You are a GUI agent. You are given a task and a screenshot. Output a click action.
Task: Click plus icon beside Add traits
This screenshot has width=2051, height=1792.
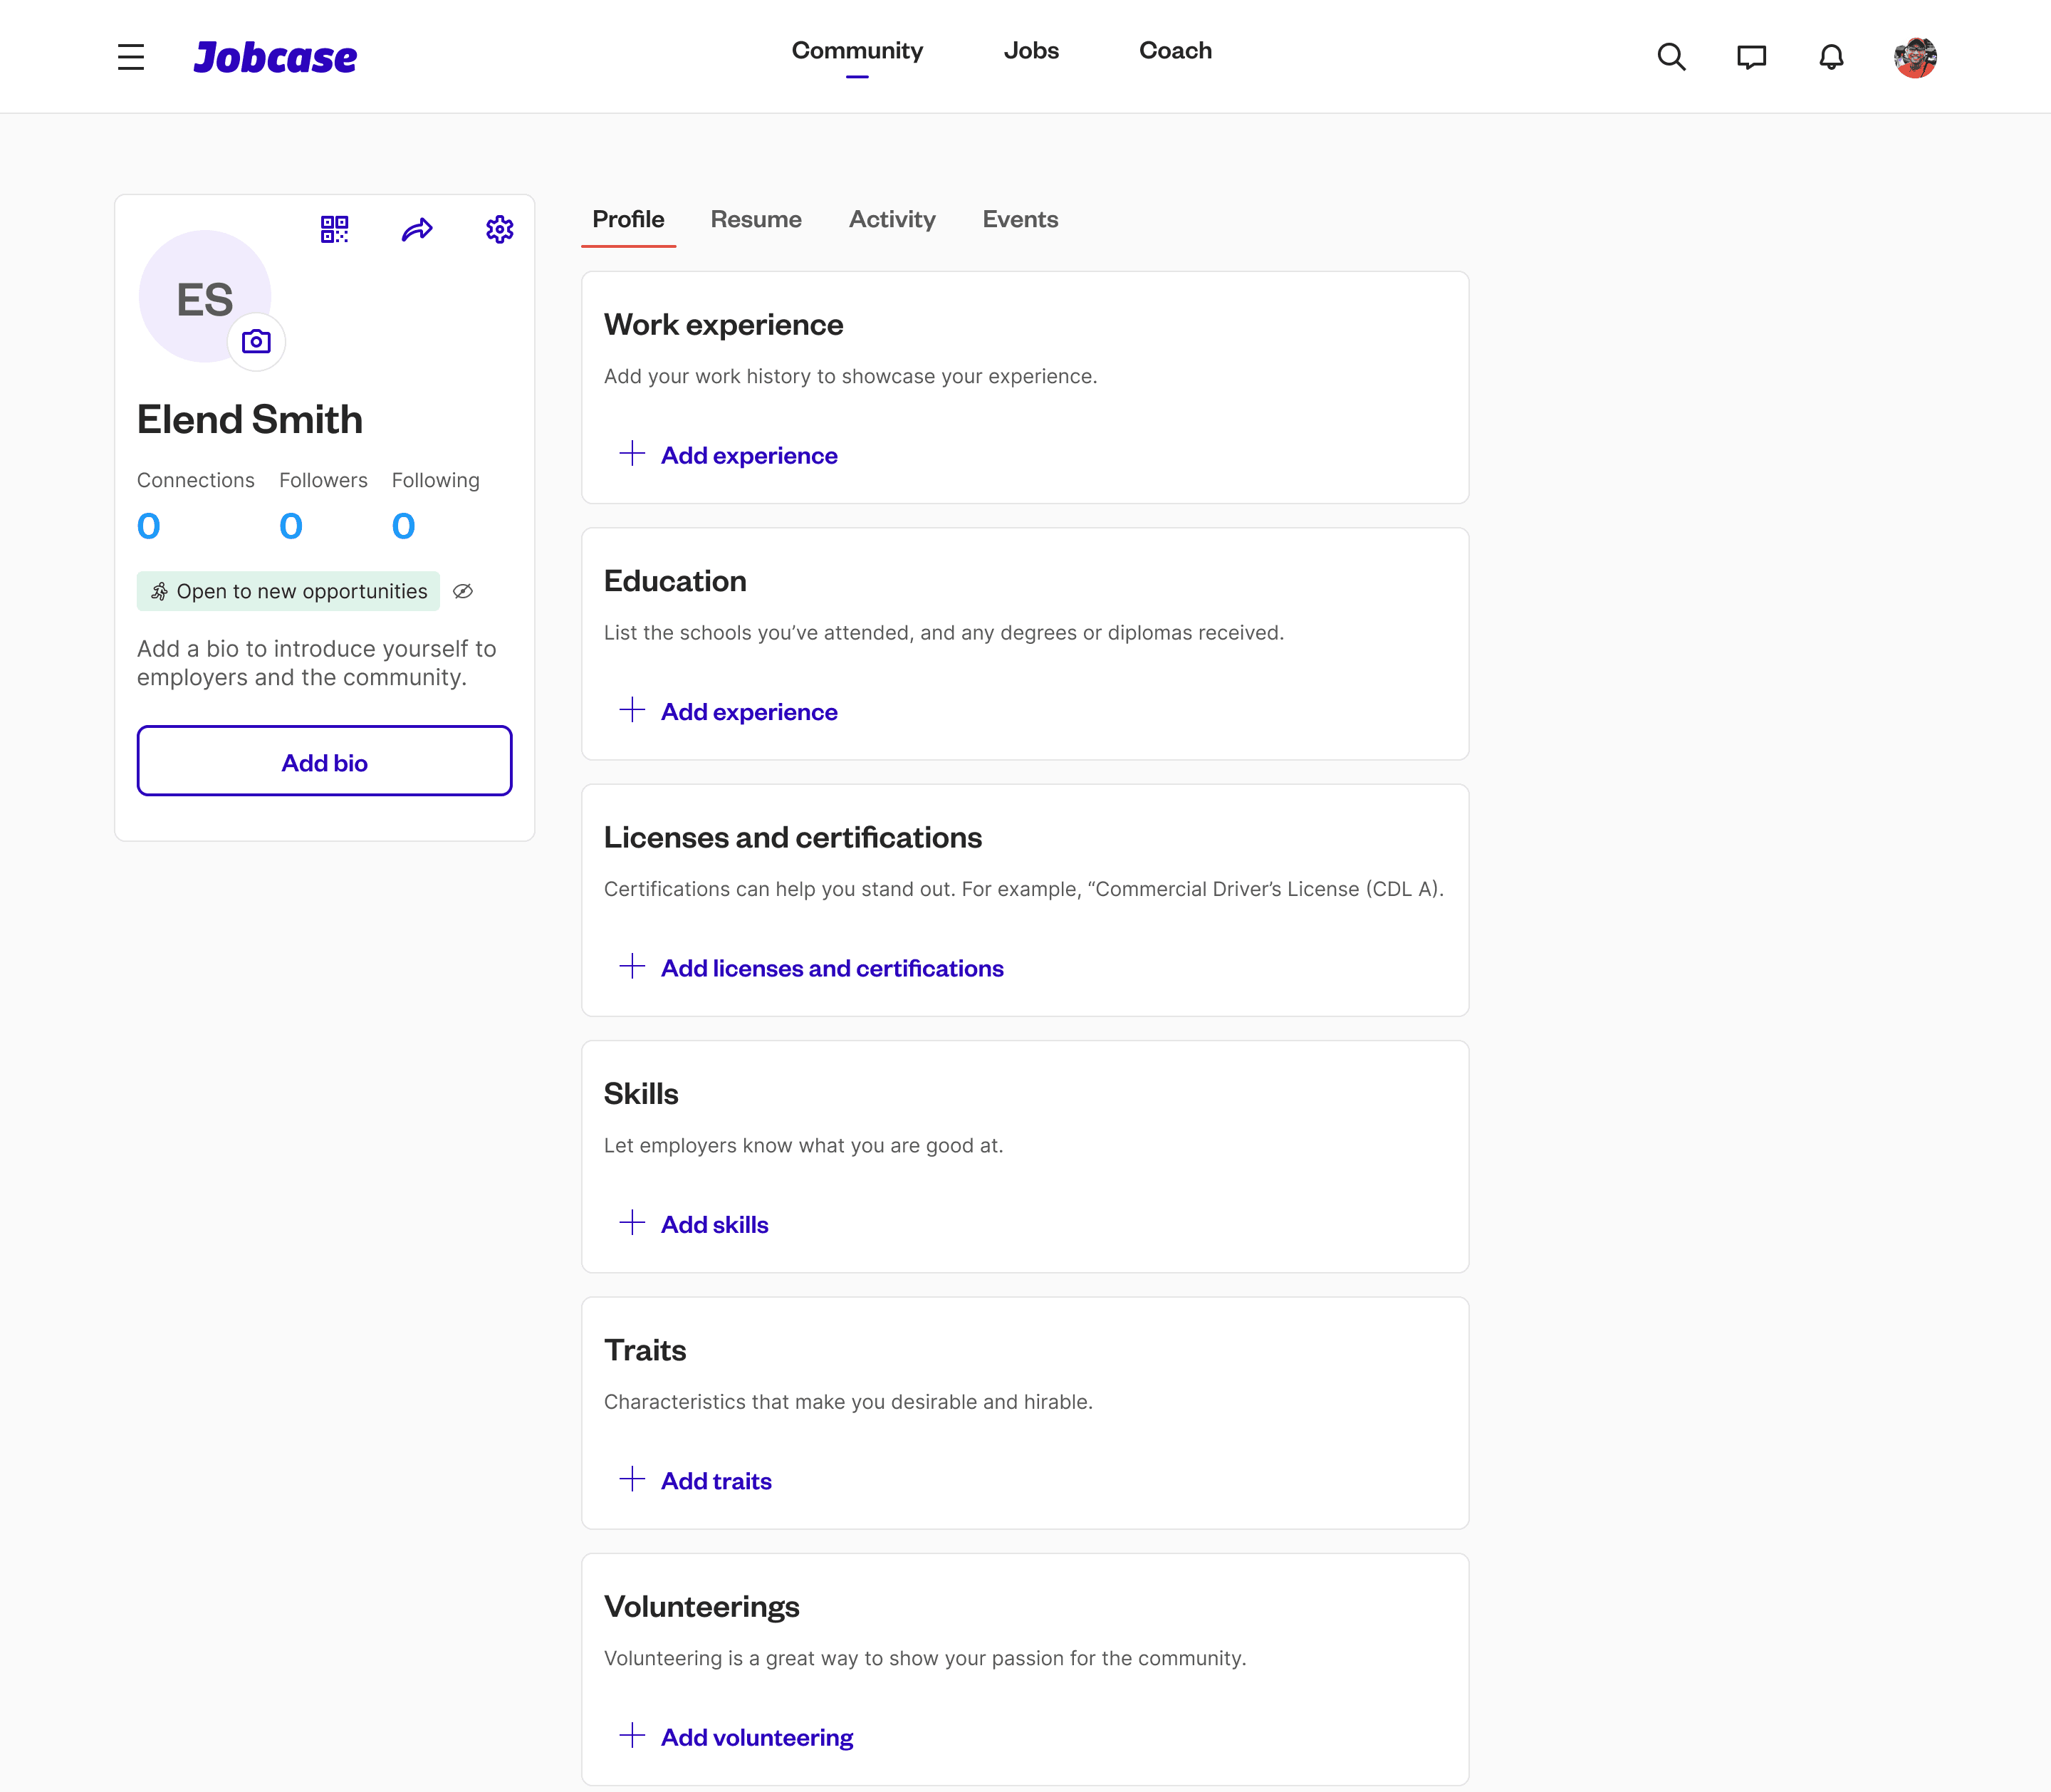tap(632, 1478)
